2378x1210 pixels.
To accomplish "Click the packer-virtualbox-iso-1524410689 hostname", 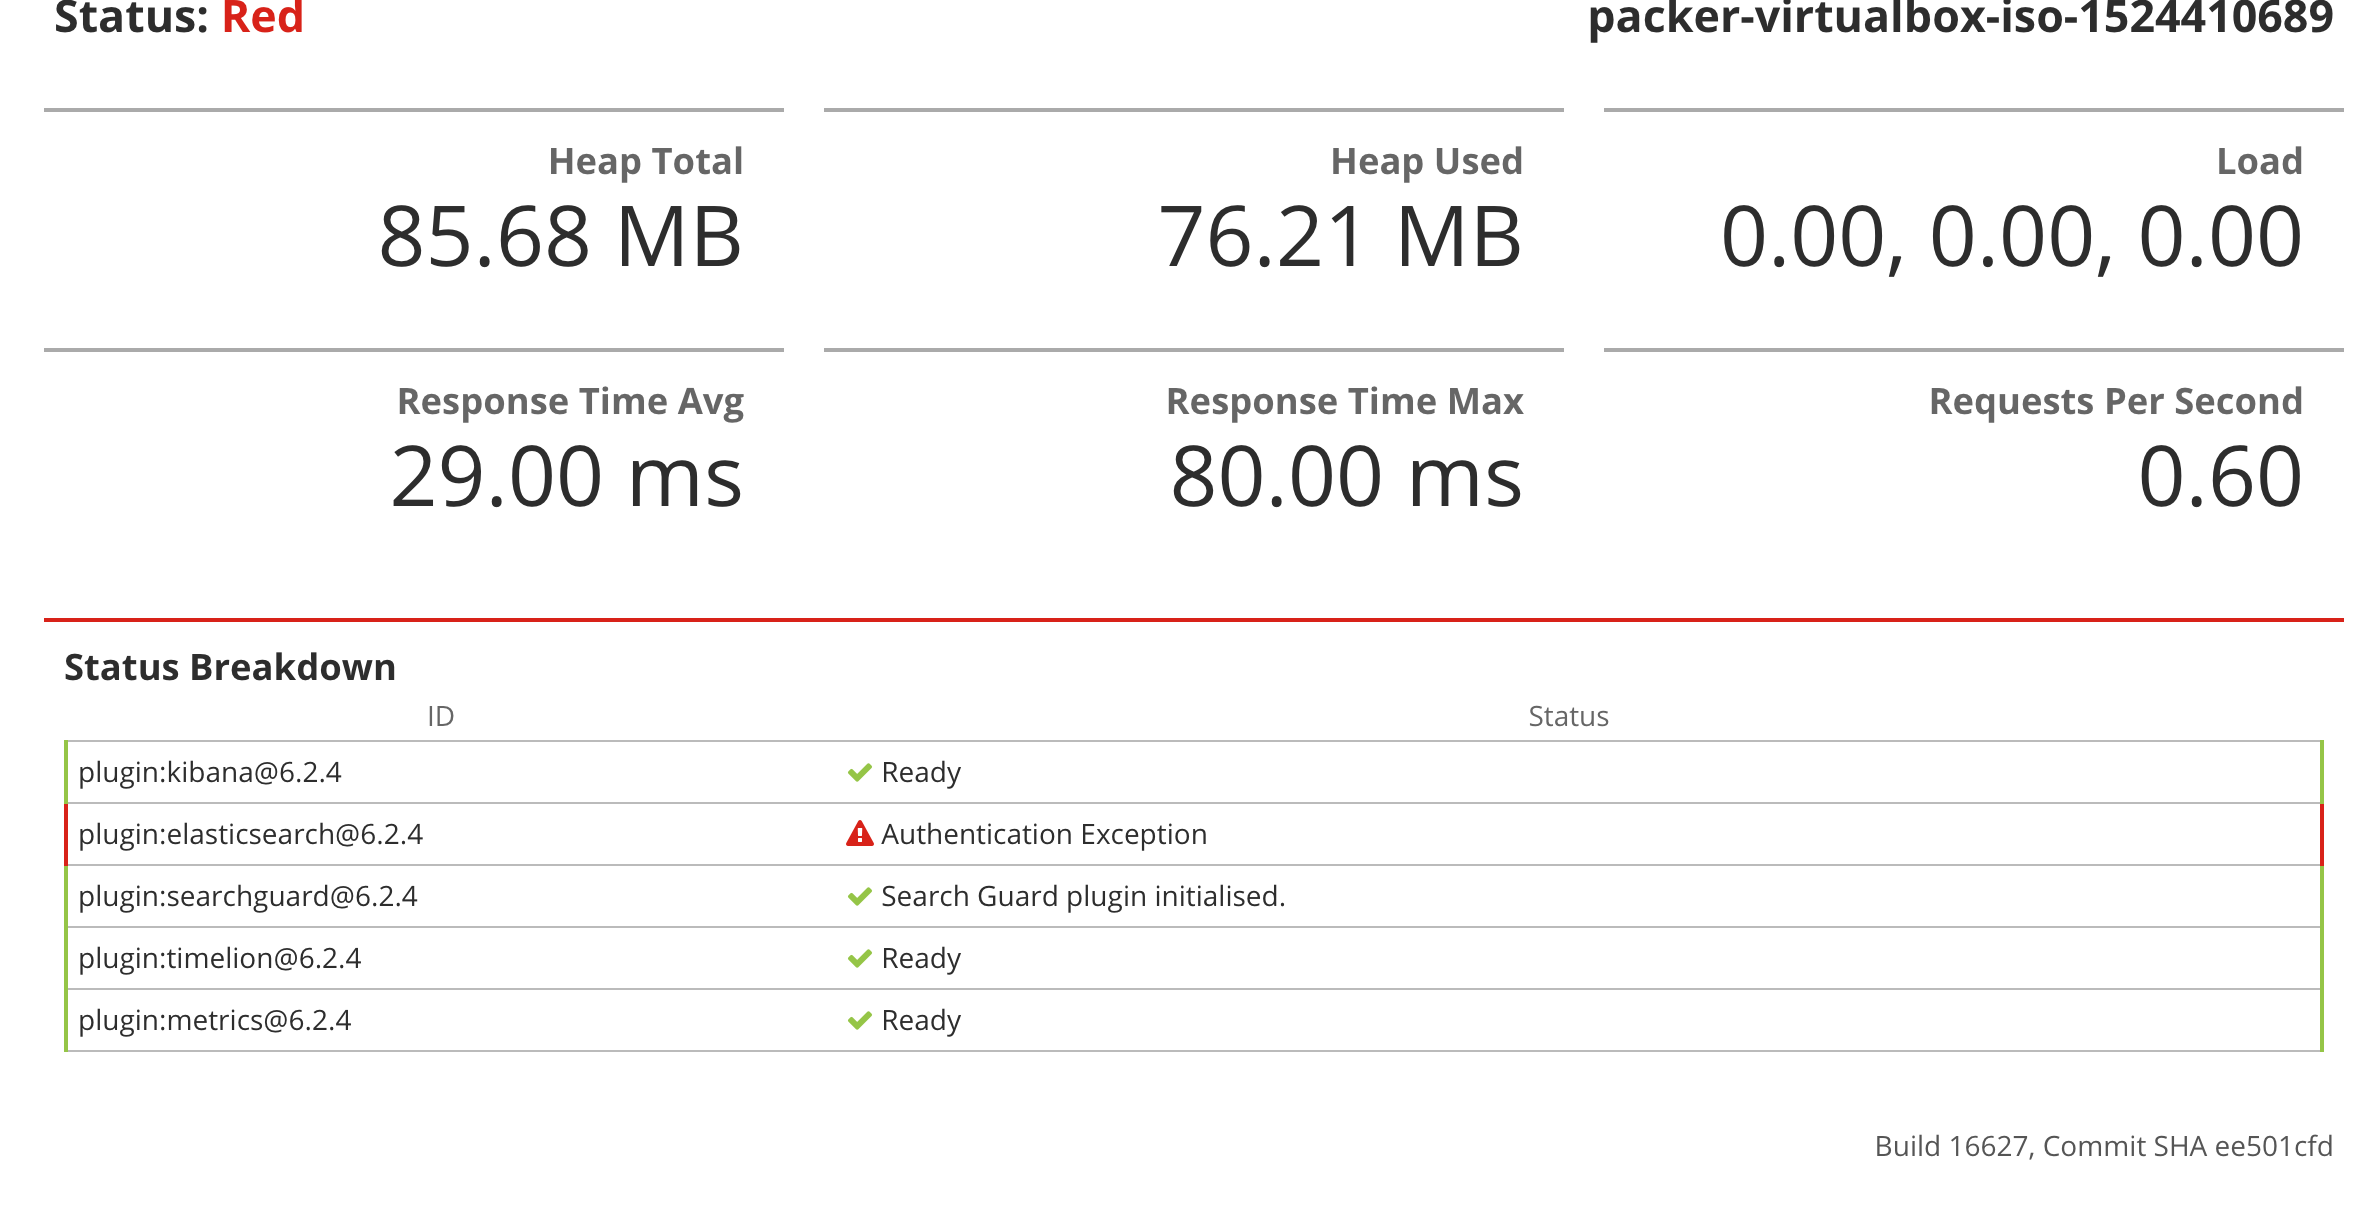I will 1961,18.
